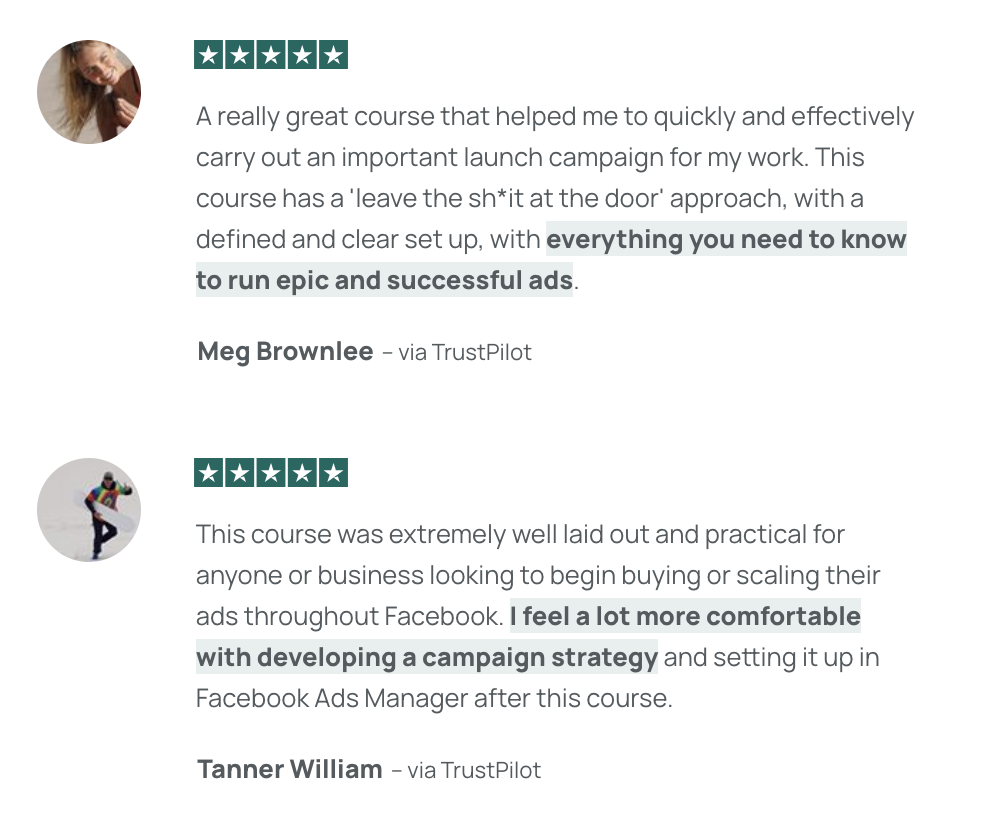
Task: Click first star in Meg Brownlee's rating
Action: click(209, 55)
